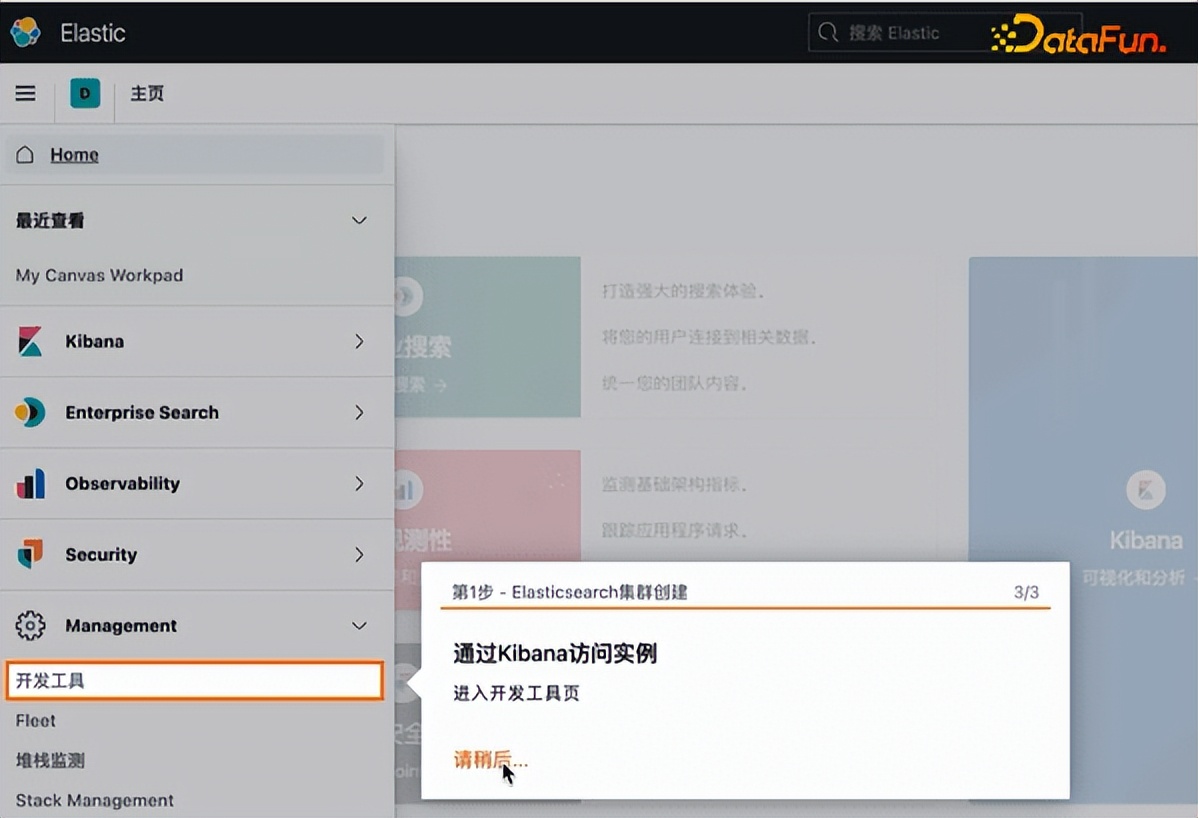Click the Home house icon in the sidebar
Image resolution: width=1198 pixels, height=818 pixels.
point(25,154)
